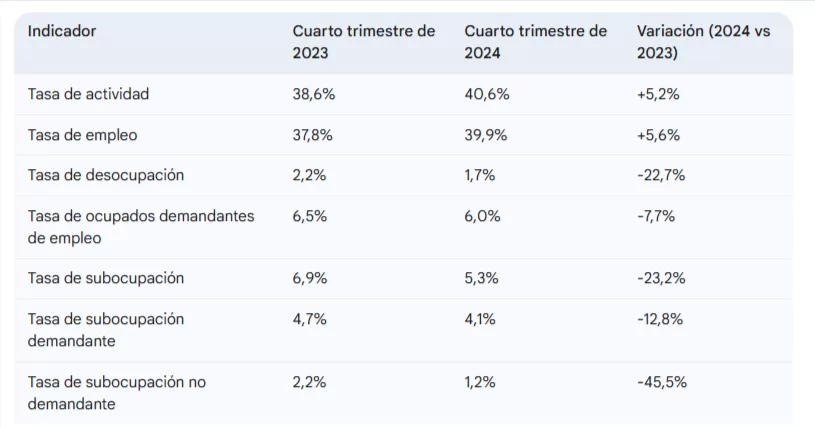This screenshot has width=815, height=427.
Task: Select Tasa de subocupación no demandante label
Action: click(117, 392)
